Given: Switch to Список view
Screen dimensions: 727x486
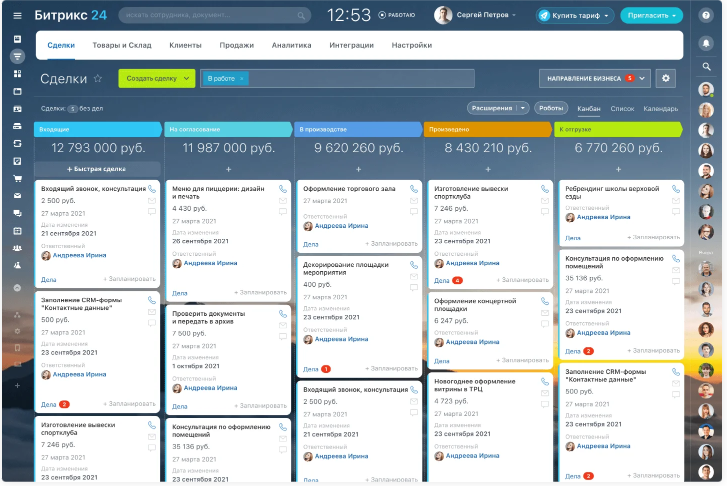Looking at the screenshot, I should tap(622, 109).
